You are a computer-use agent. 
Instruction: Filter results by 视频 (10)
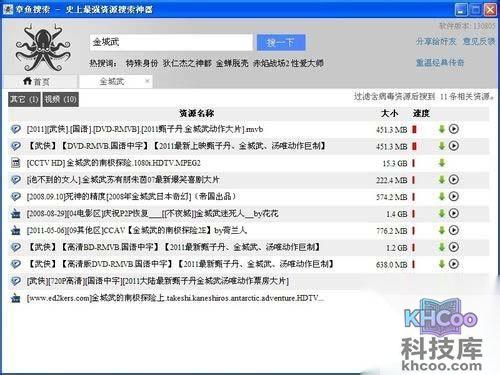[61, 99]
